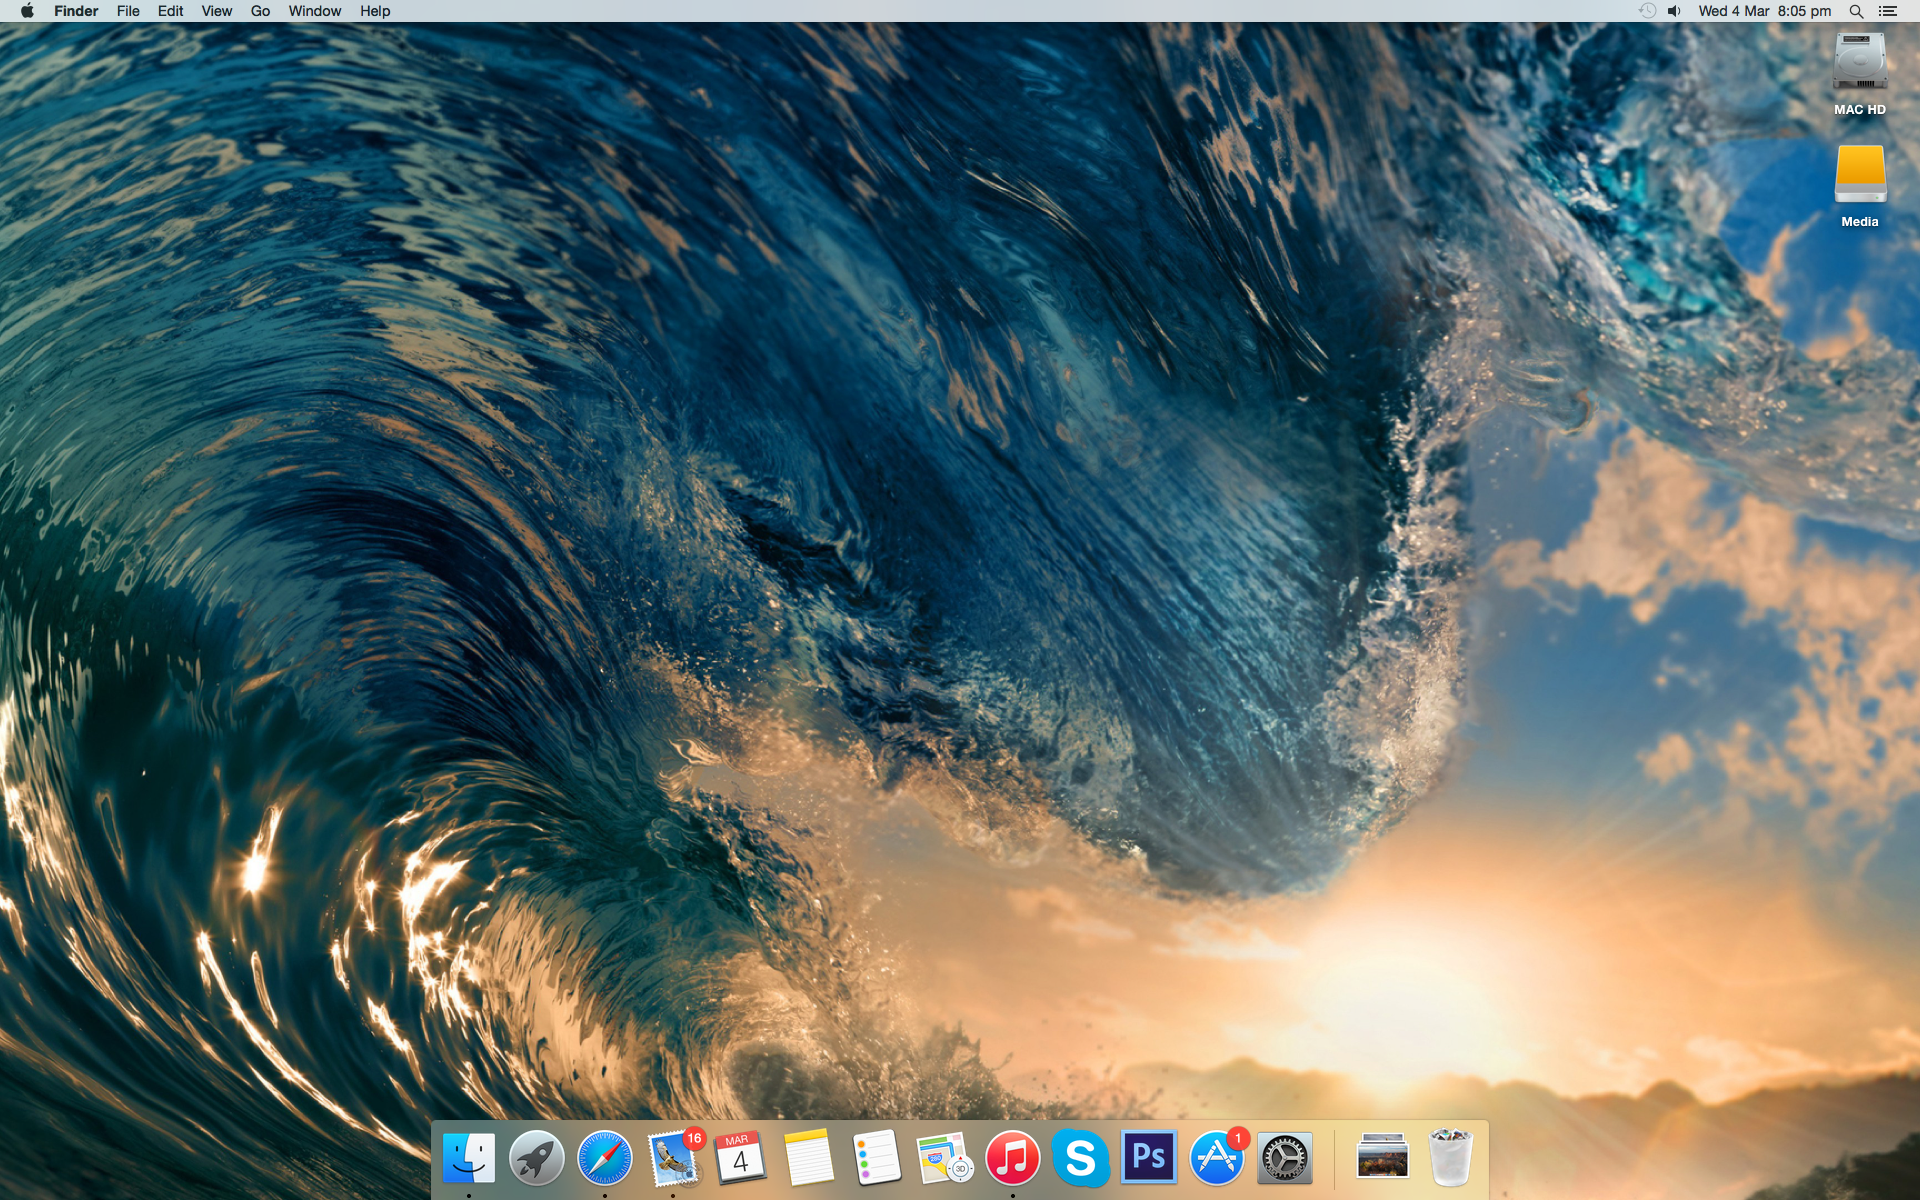Open the Window menu
This screenshot has width=1920, height=1200.
point(315,11)
